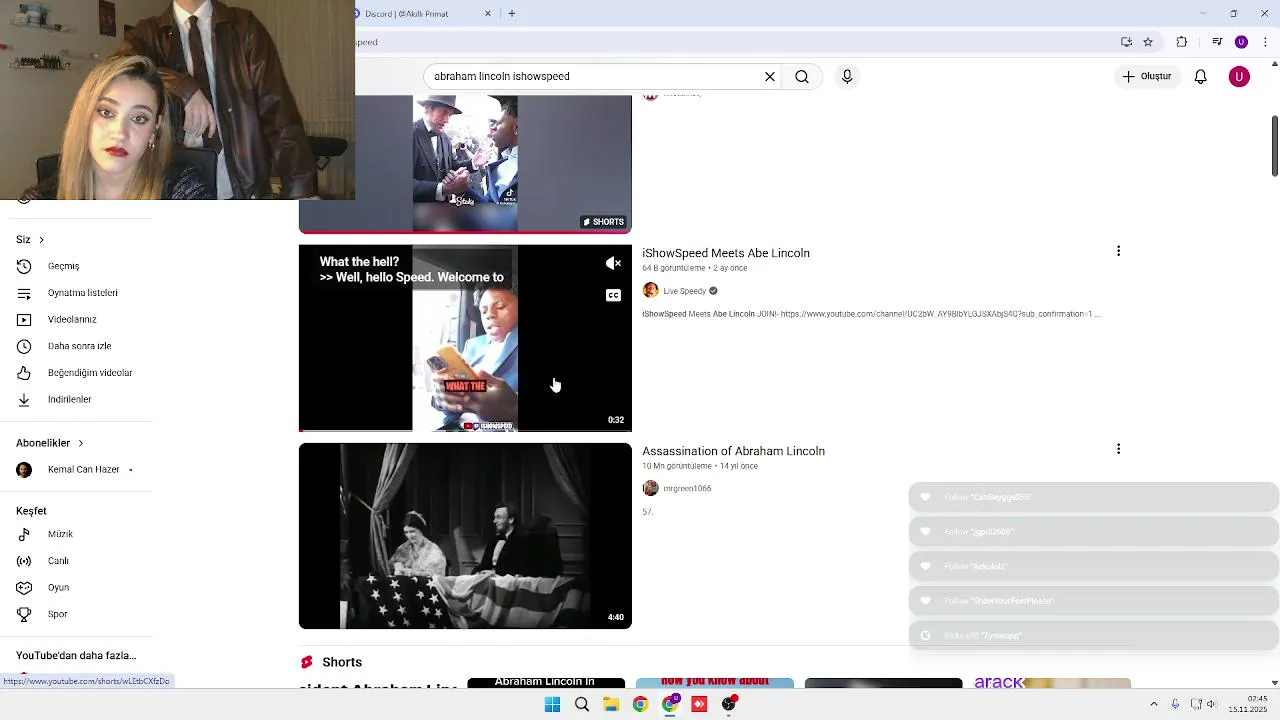The width and height of the screenshot is (1280, 720).
Task: Open the YouTube account avatar menu
Action: tap(1239, 77)
